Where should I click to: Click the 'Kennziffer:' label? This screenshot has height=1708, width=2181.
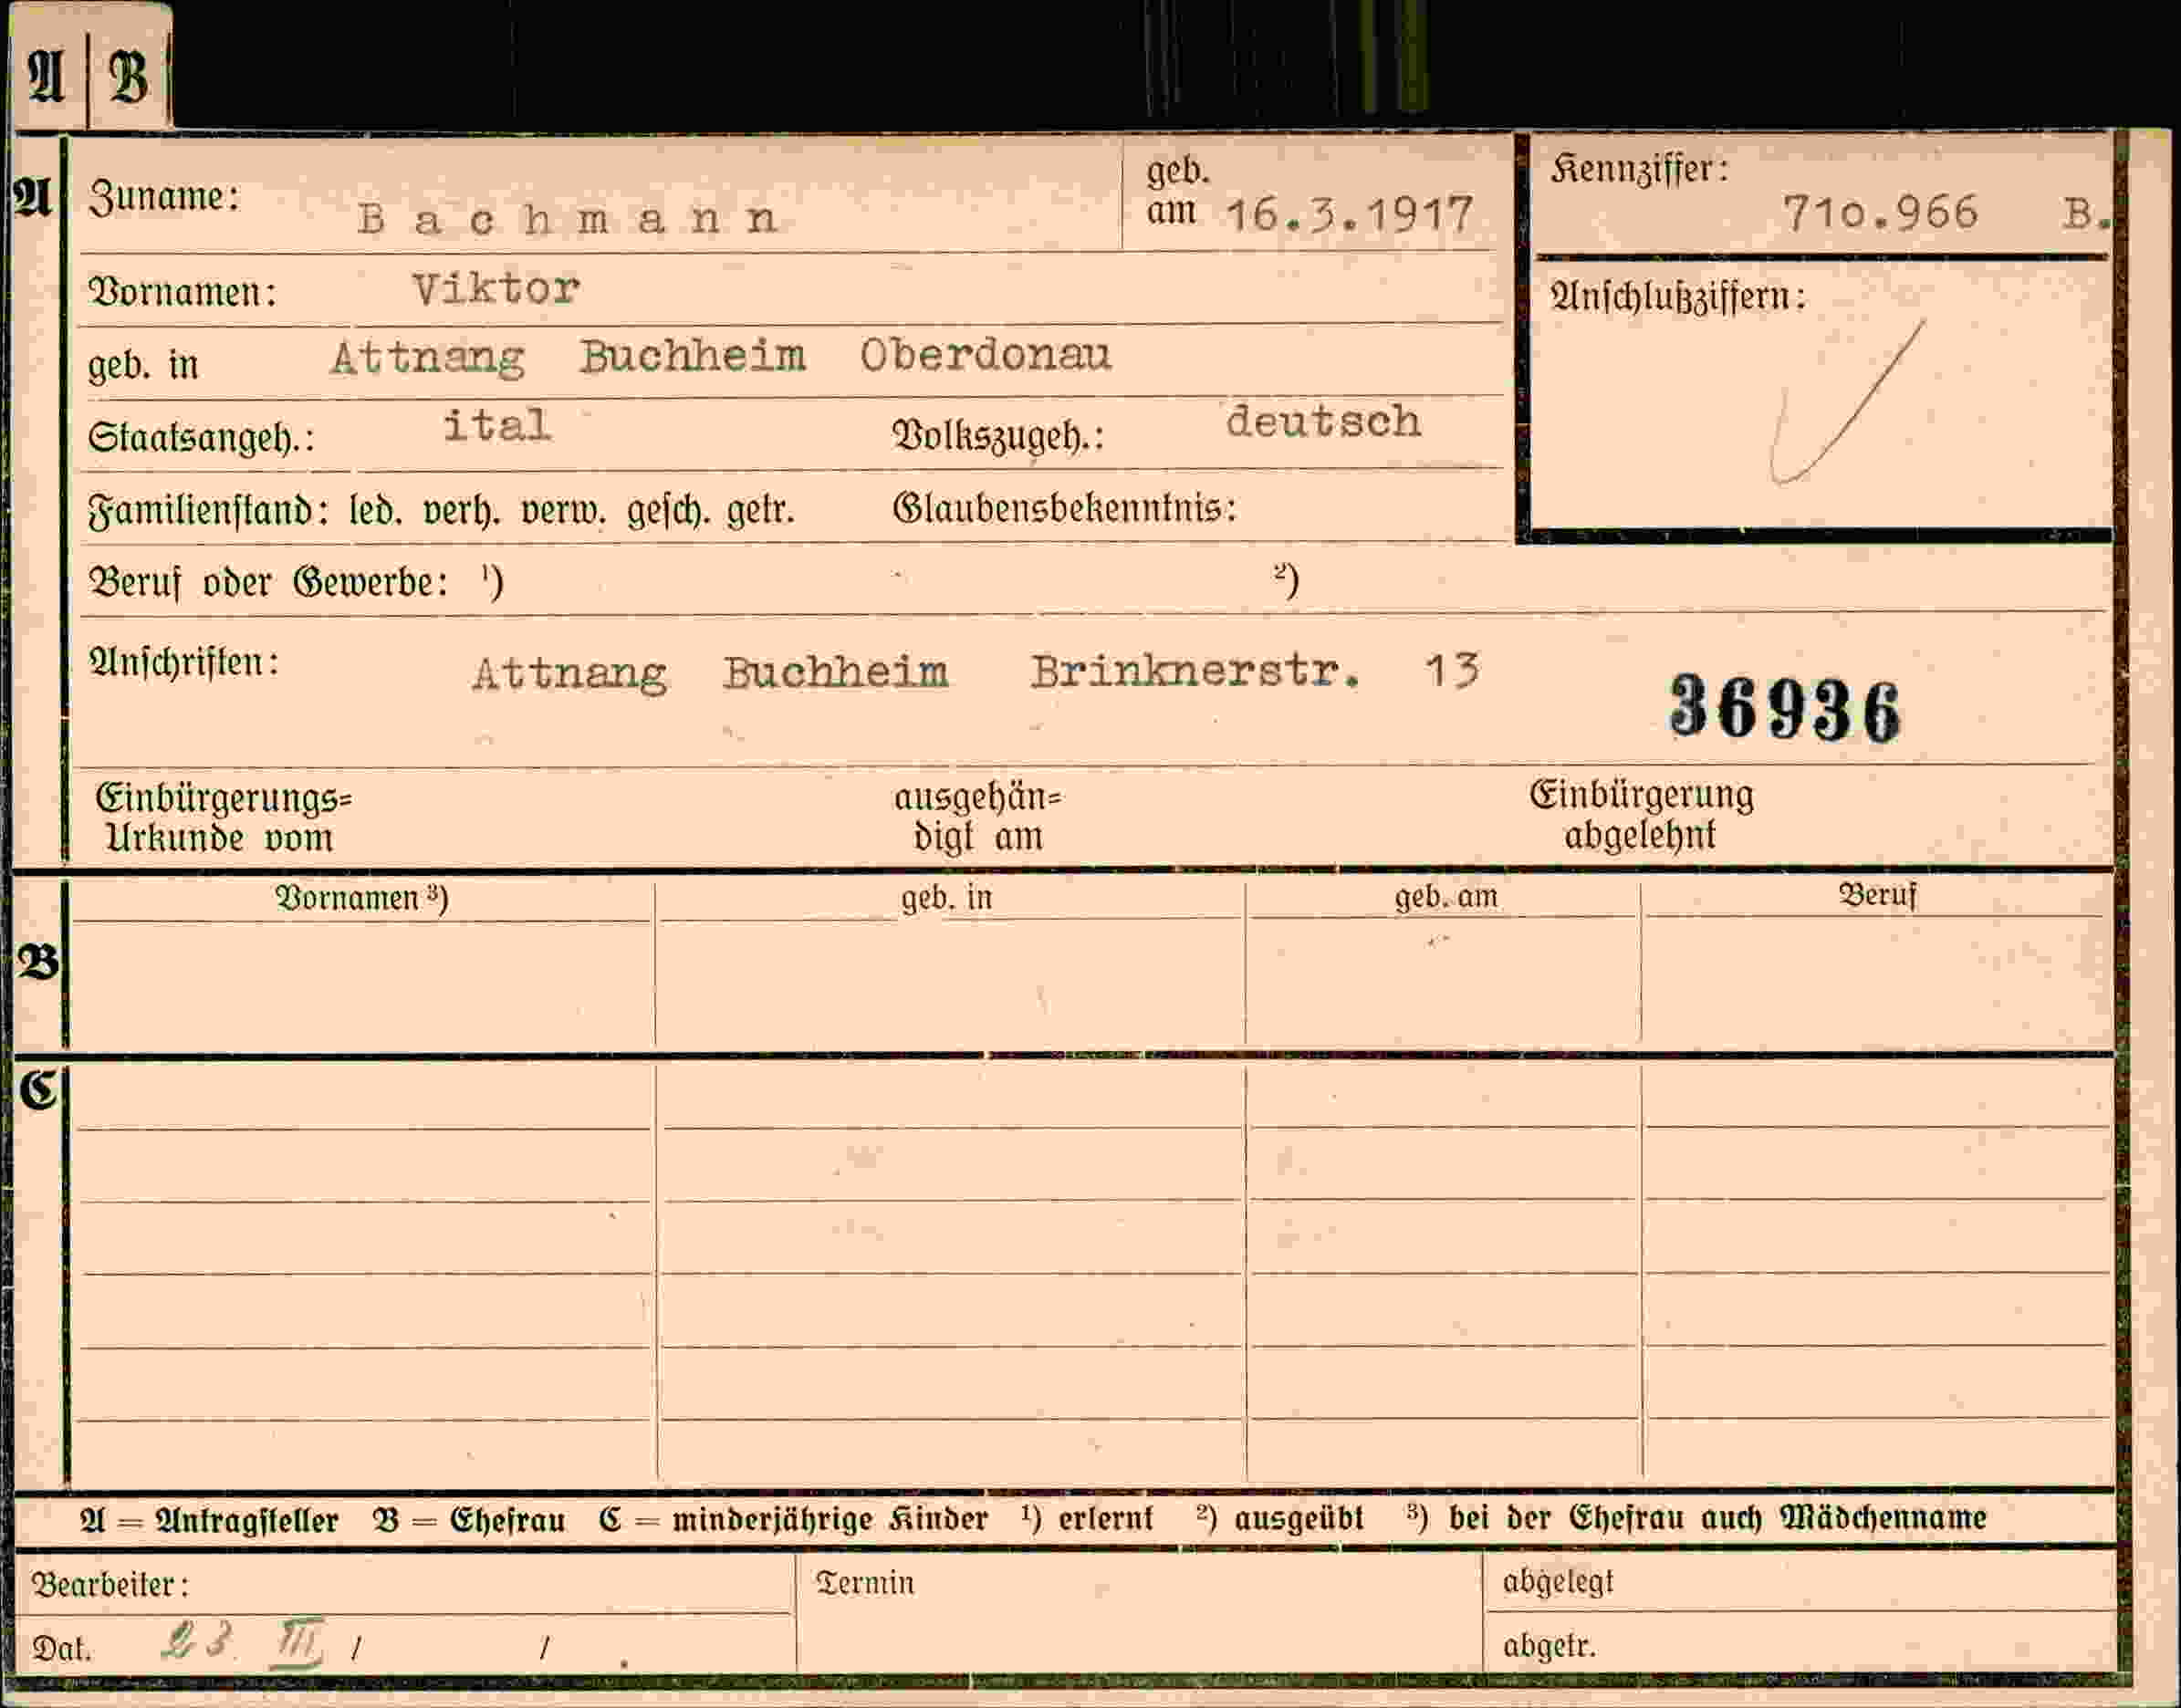point(1639,169)
